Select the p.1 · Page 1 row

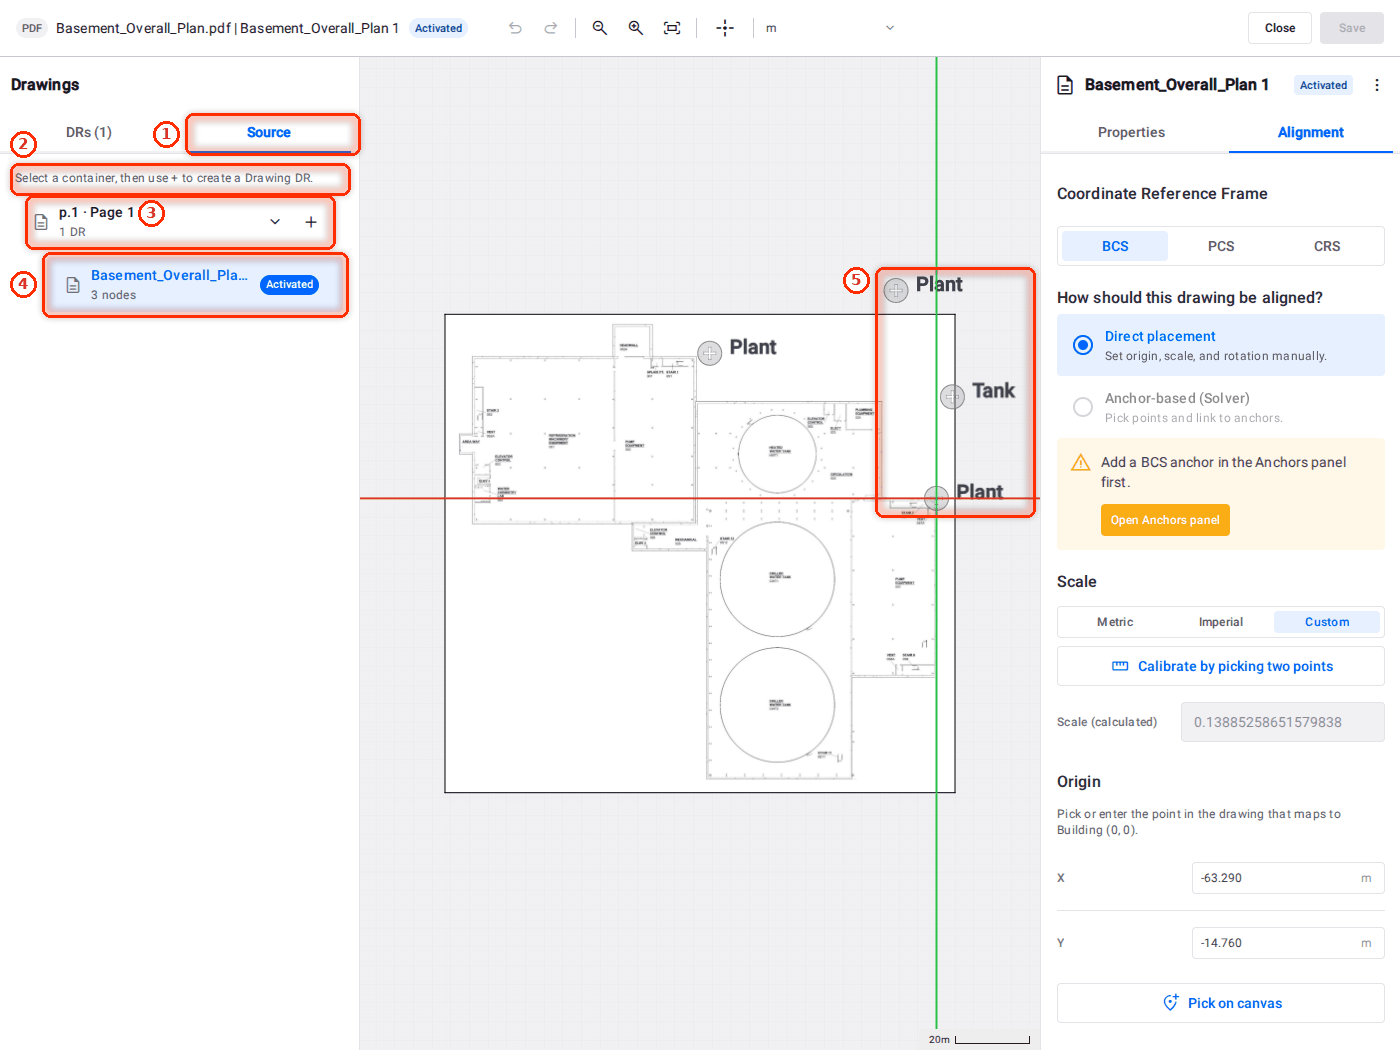pos(180,222)
